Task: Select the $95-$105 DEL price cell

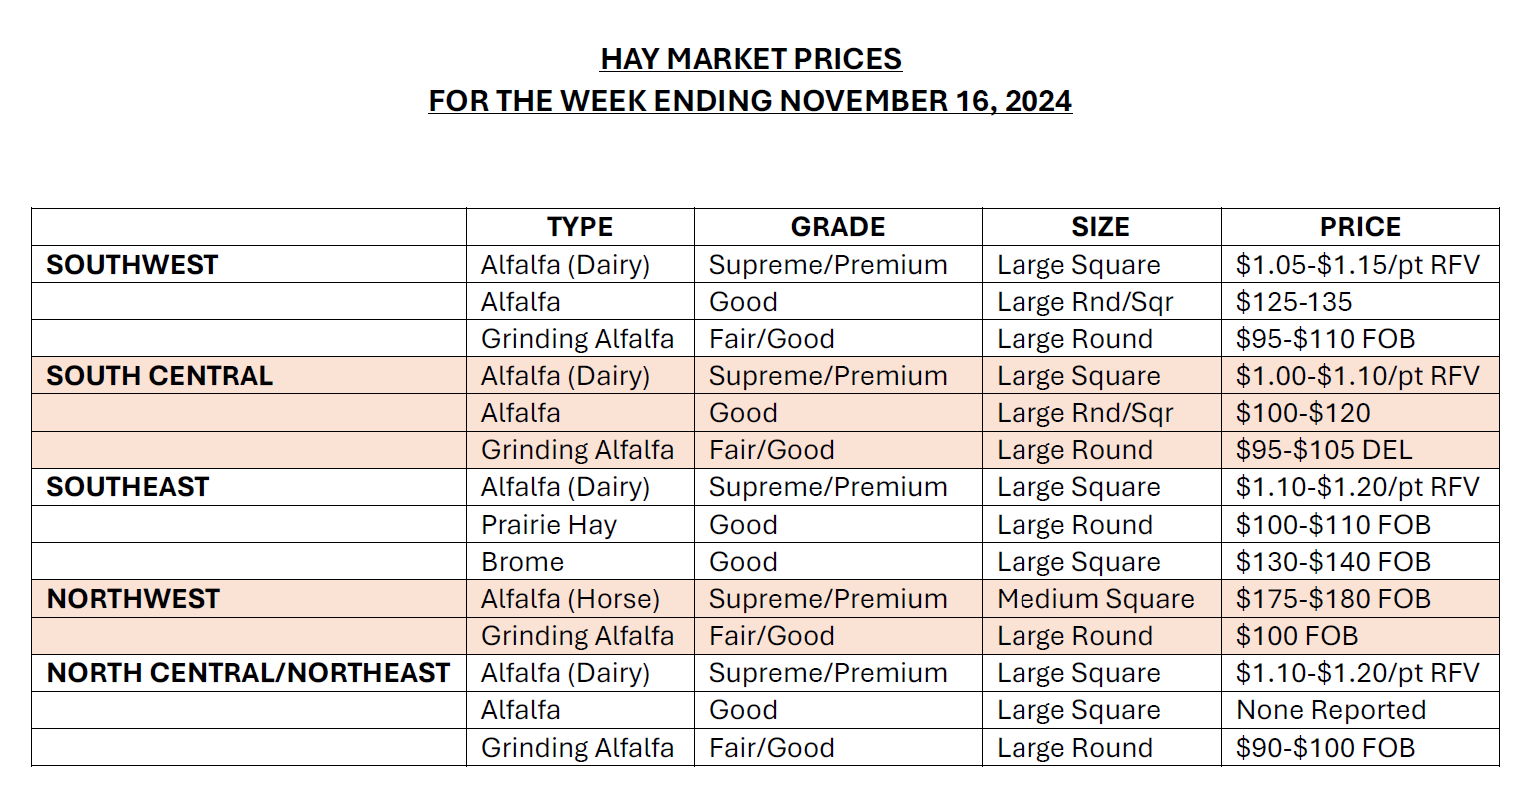Action: coord(1324,450)
